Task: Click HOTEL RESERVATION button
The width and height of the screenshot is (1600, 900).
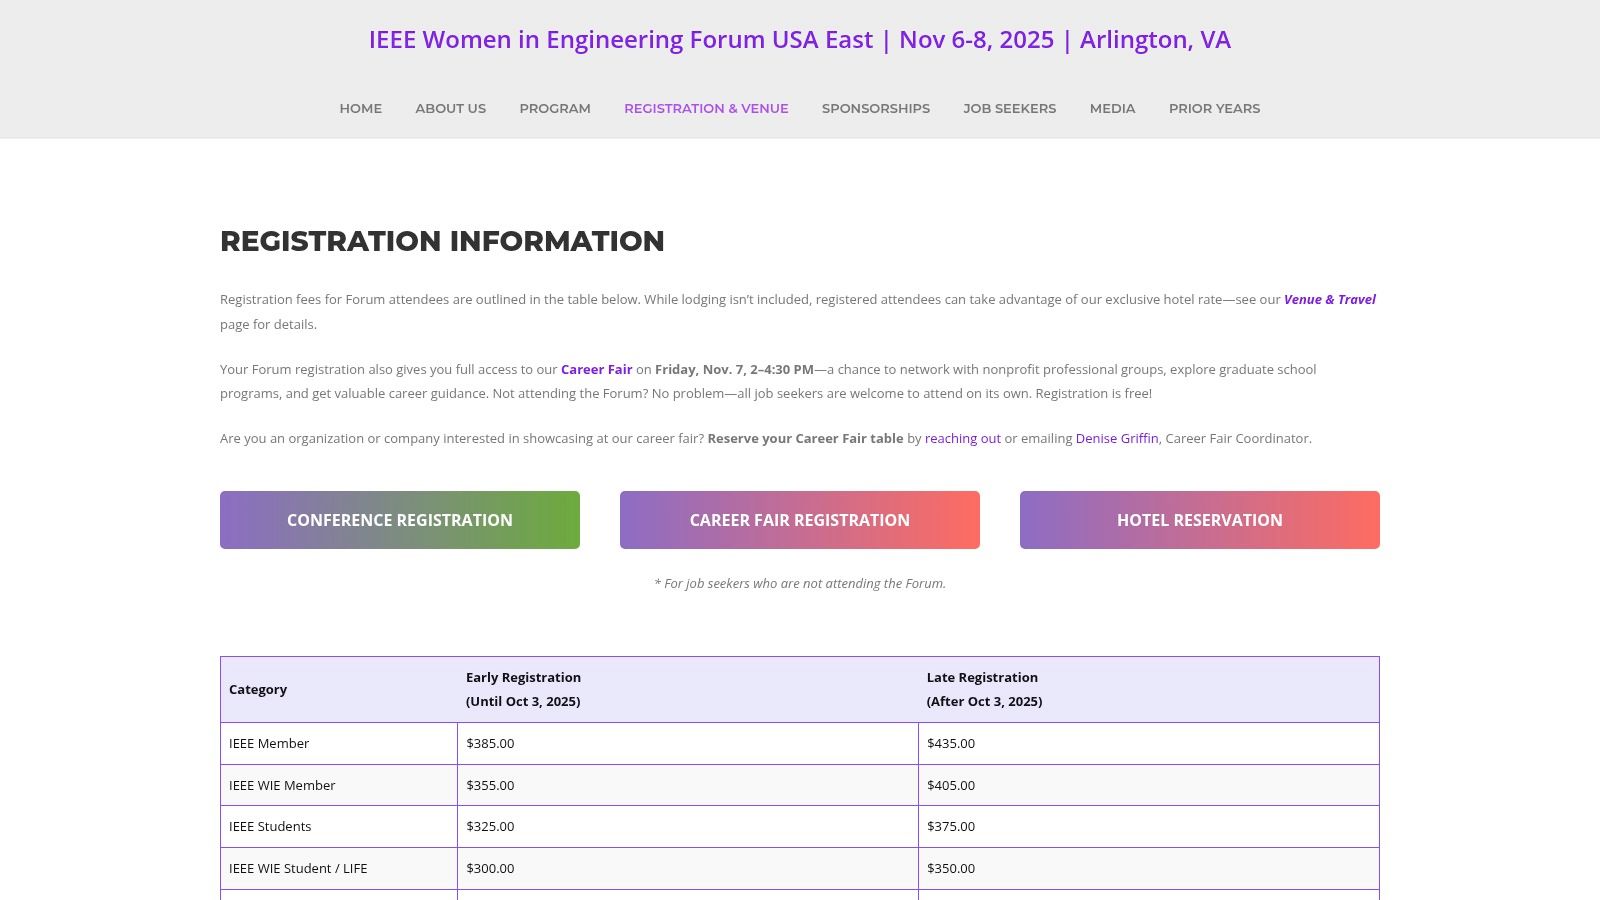Action: [x=1200, y=520]
